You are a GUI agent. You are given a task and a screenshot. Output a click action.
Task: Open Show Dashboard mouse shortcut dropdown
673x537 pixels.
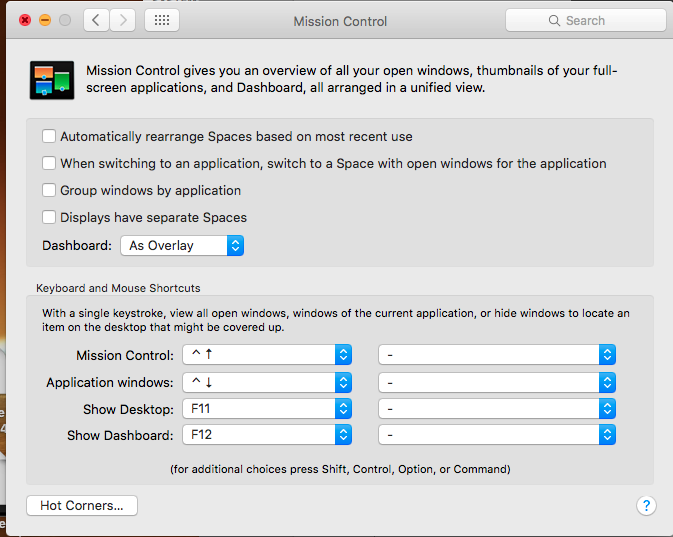tap(496, 435)
